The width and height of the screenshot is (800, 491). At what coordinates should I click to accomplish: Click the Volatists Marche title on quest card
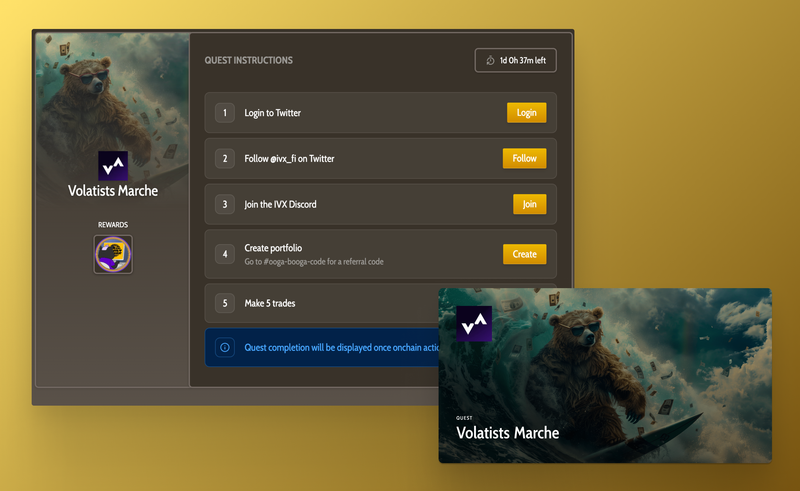click(x=507, y=433)
